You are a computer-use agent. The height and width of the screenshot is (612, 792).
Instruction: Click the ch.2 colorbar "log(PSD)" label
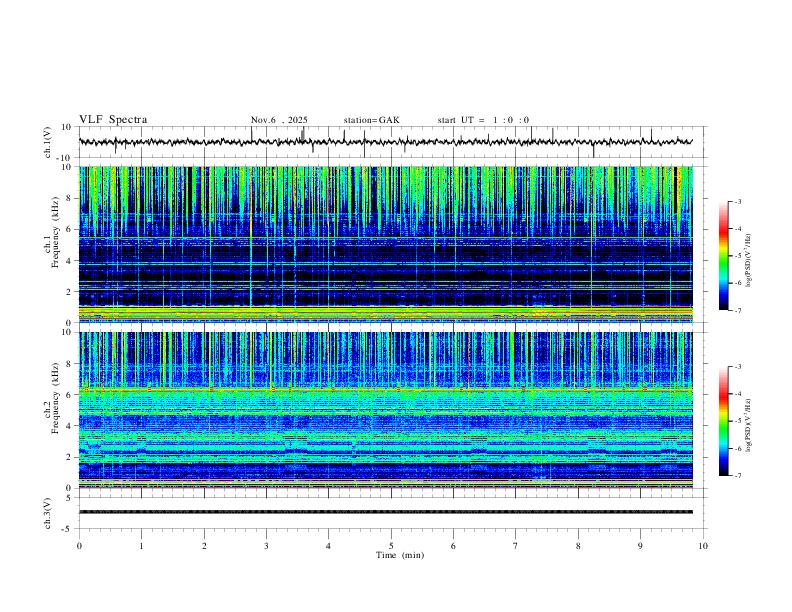tap(748, 426)
